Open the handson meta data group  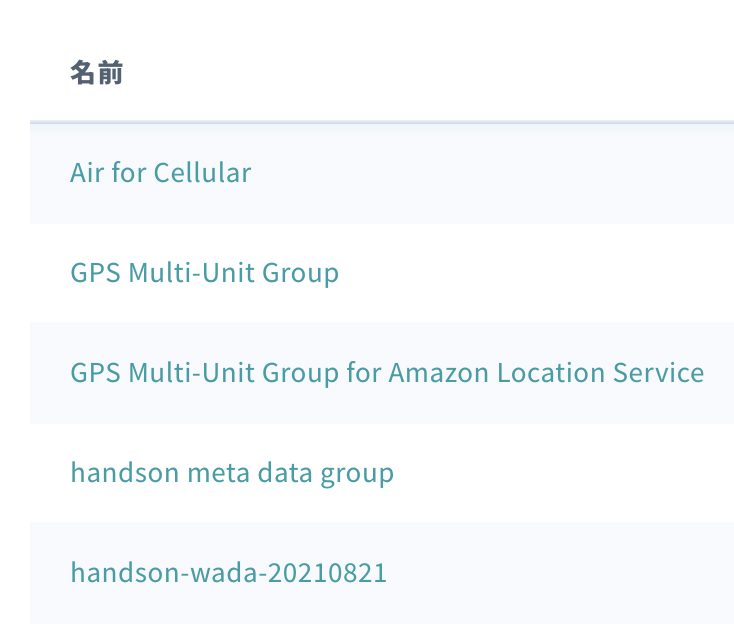pyautogui.click(x=232, y=472)
